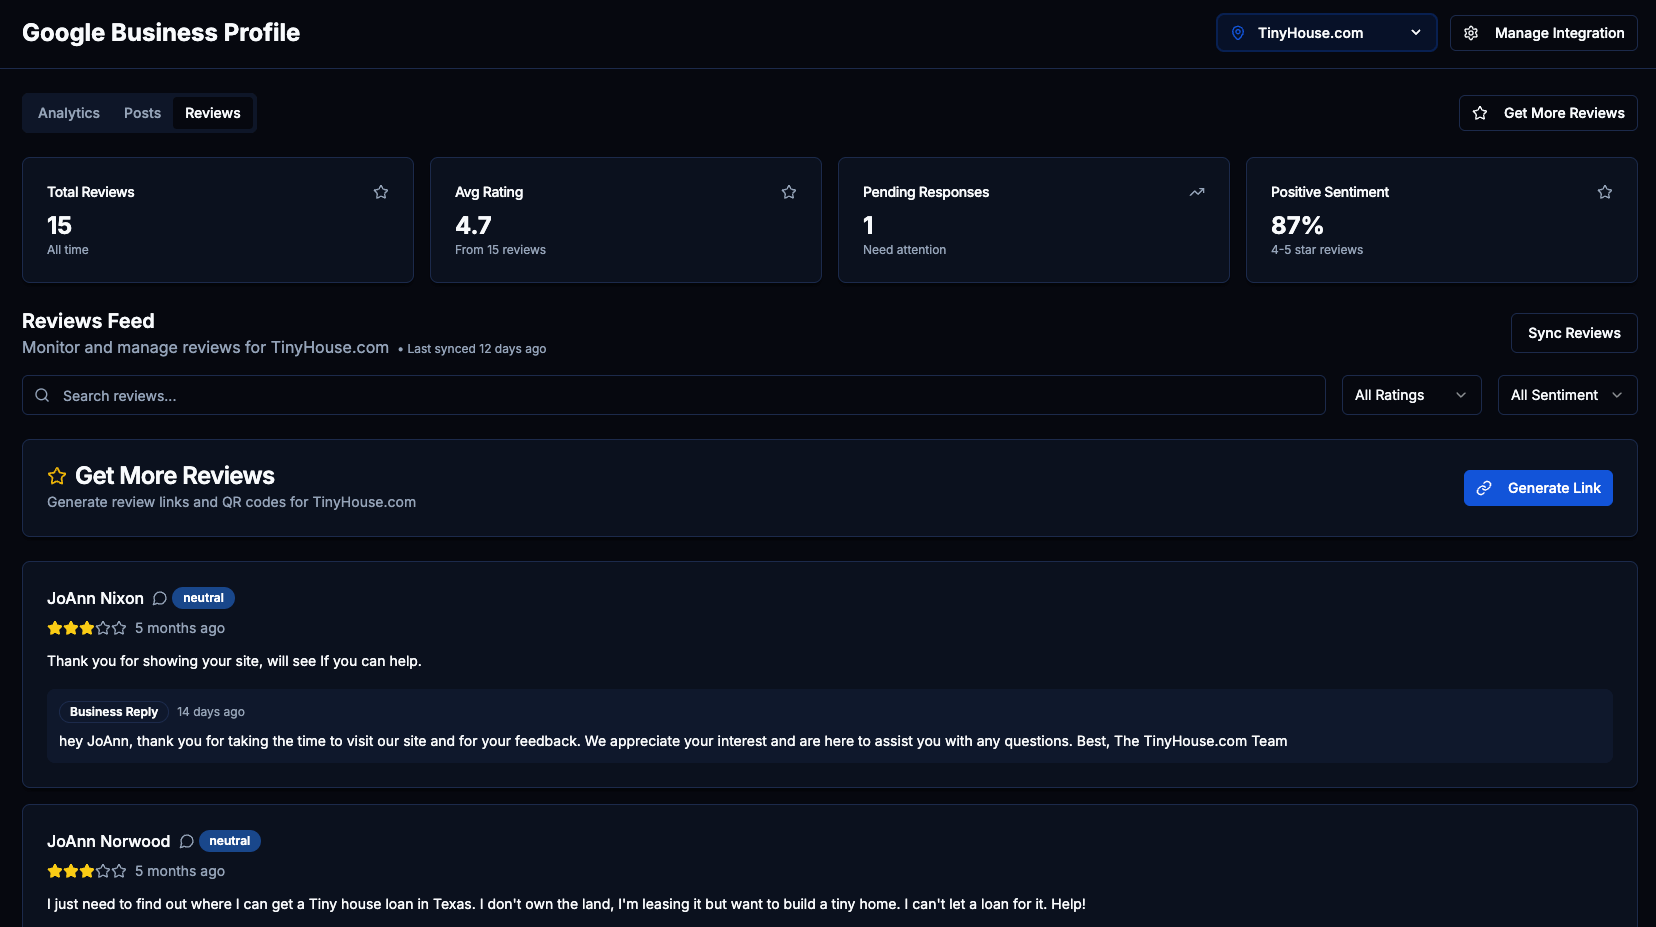Image resolution: width=1656 pixels, height=927 pixels.
Task: Open the All Ratings filter dropdown
Action: click(1411, 395)
